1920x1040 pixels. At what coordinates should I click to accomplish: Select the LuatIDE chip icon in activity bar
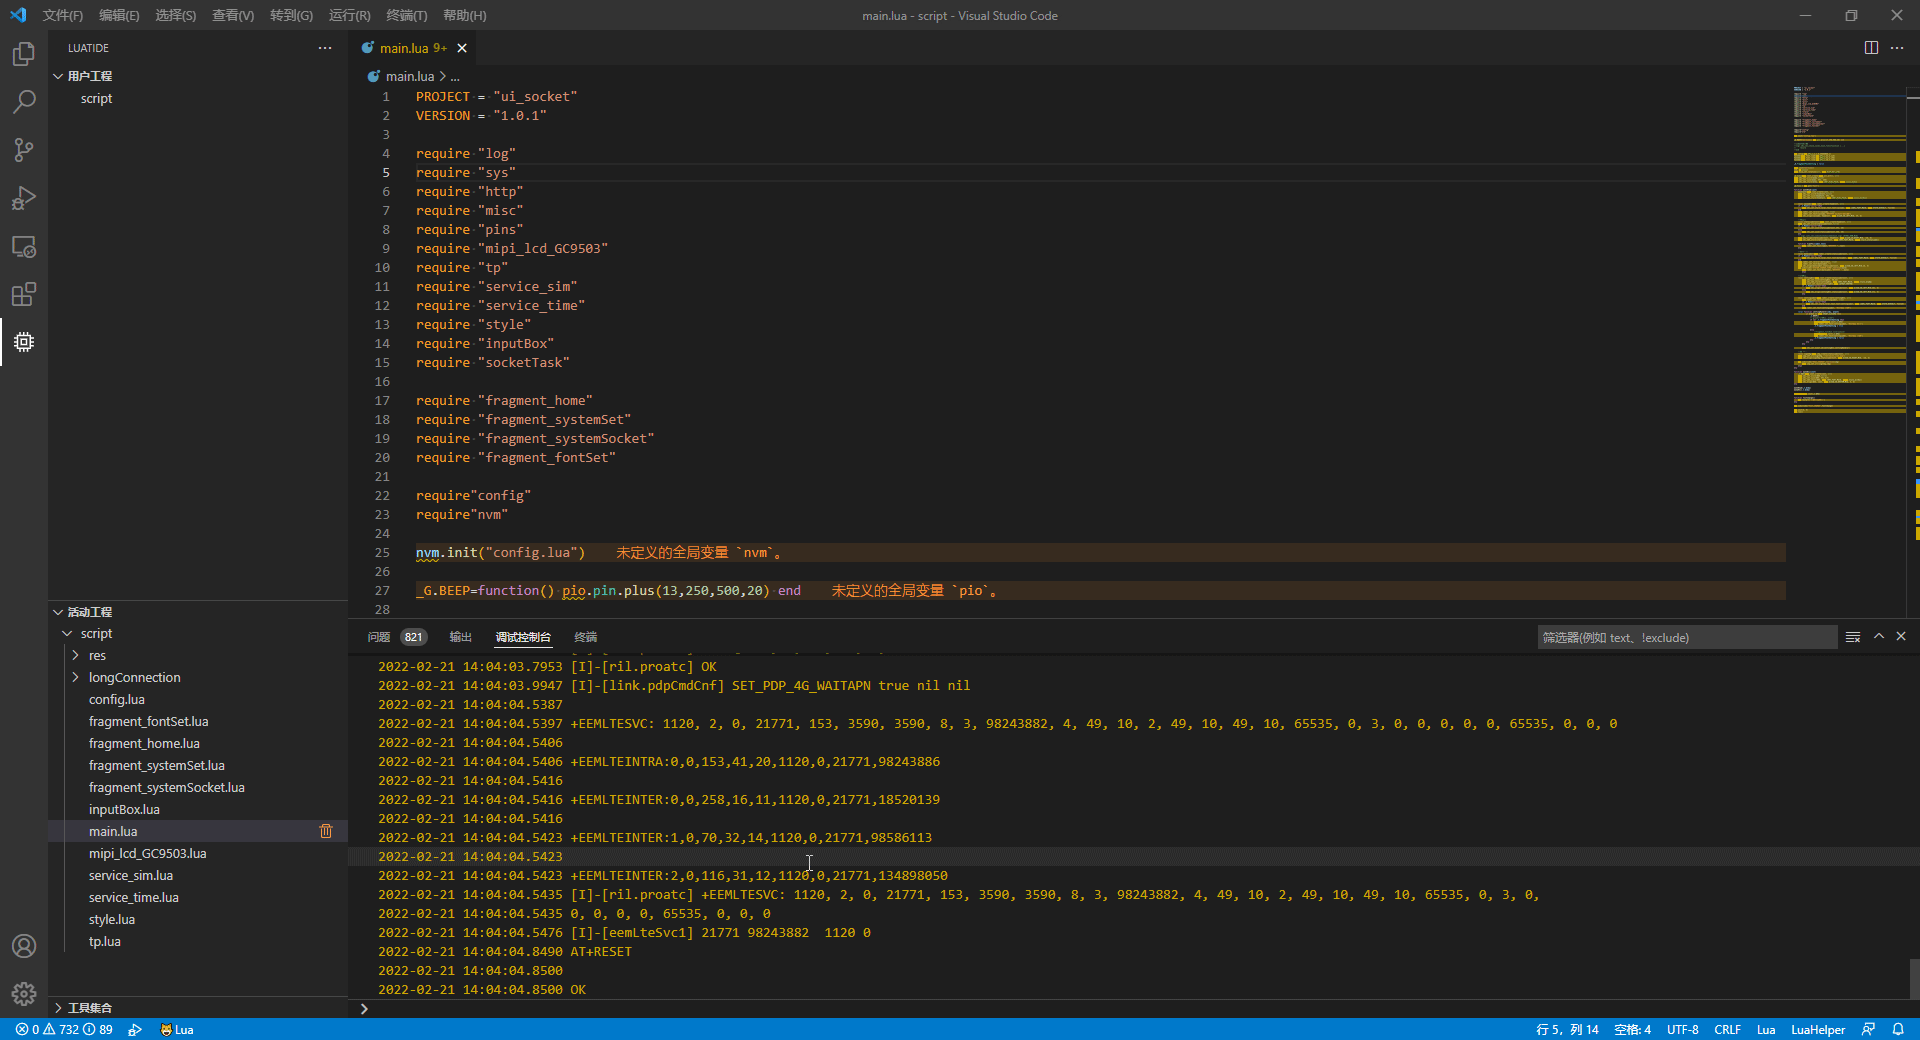pyautogui.click(x=24, y=342)
